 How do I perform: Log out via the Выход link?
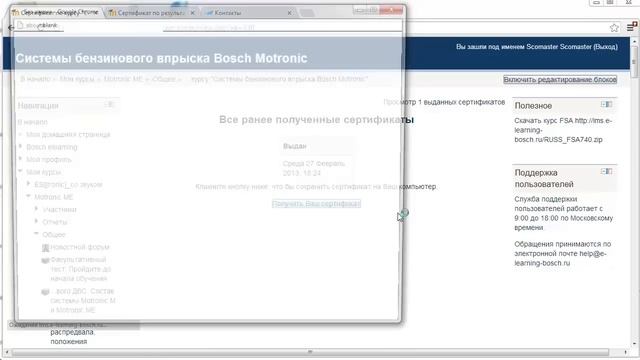tap(605, 47)
